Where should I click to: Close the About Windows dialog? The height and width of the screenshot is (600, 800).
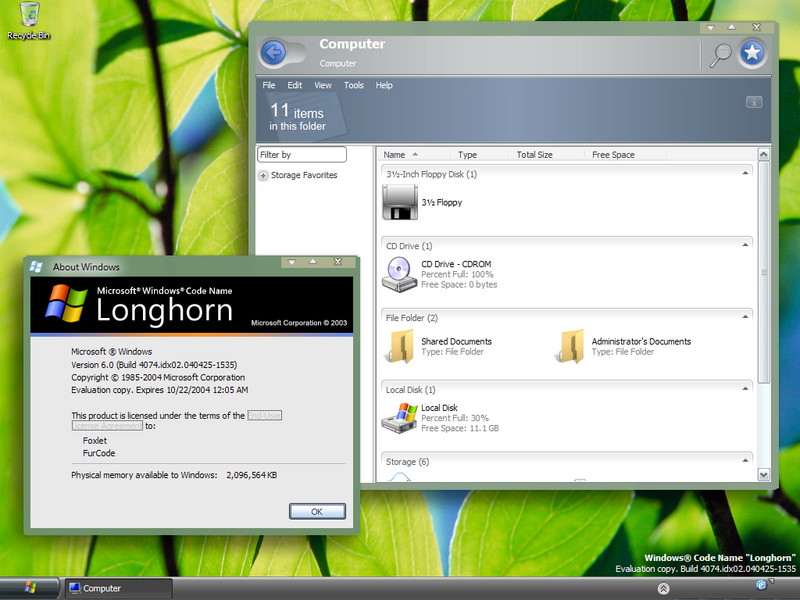(338, 262)
